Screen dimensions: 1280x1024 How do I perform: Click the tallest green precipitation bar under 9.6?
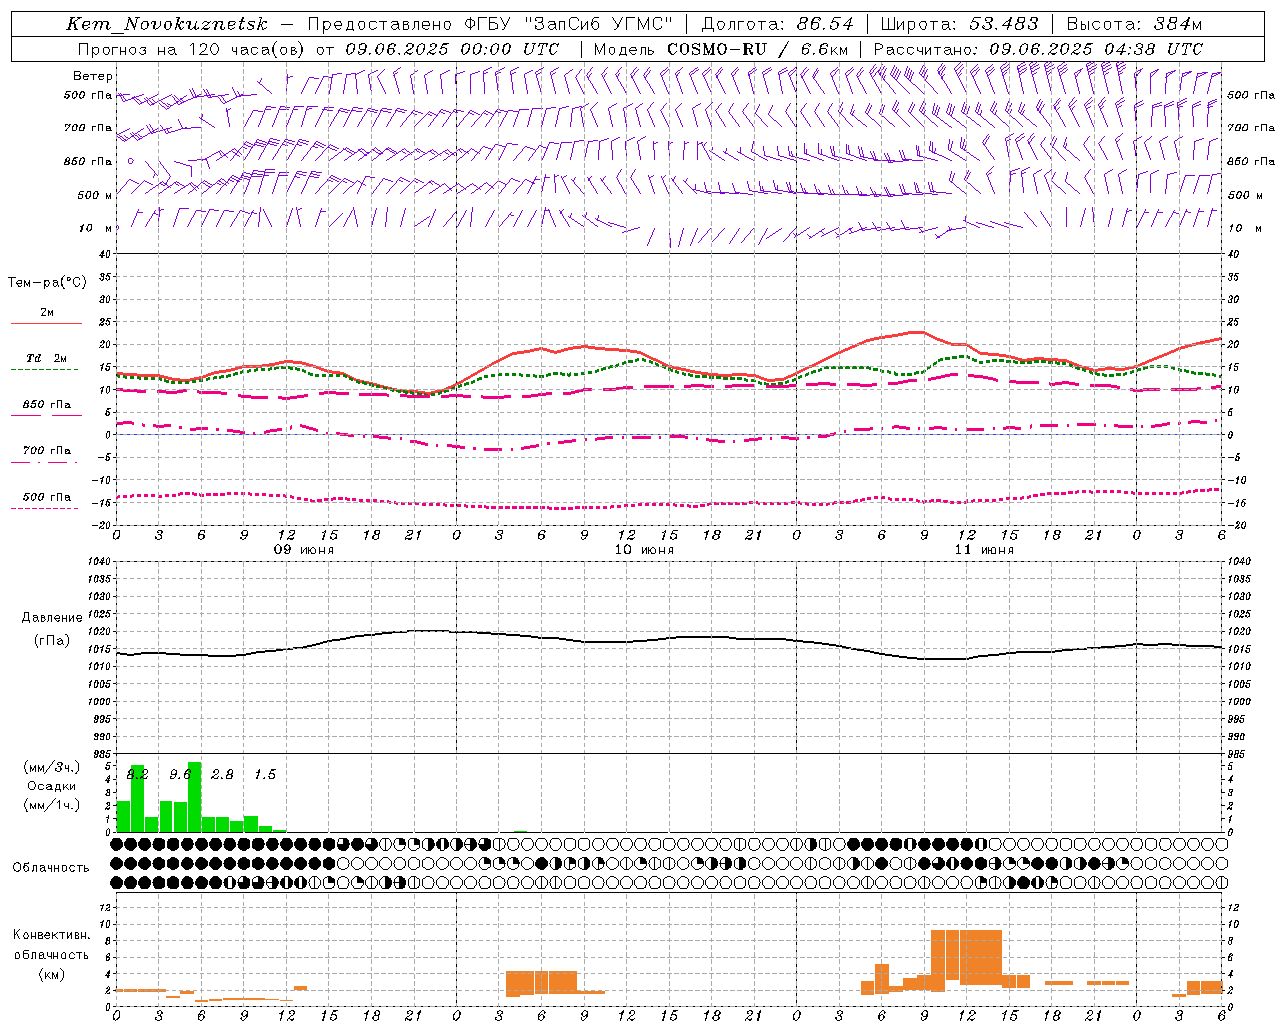point(194,797)
